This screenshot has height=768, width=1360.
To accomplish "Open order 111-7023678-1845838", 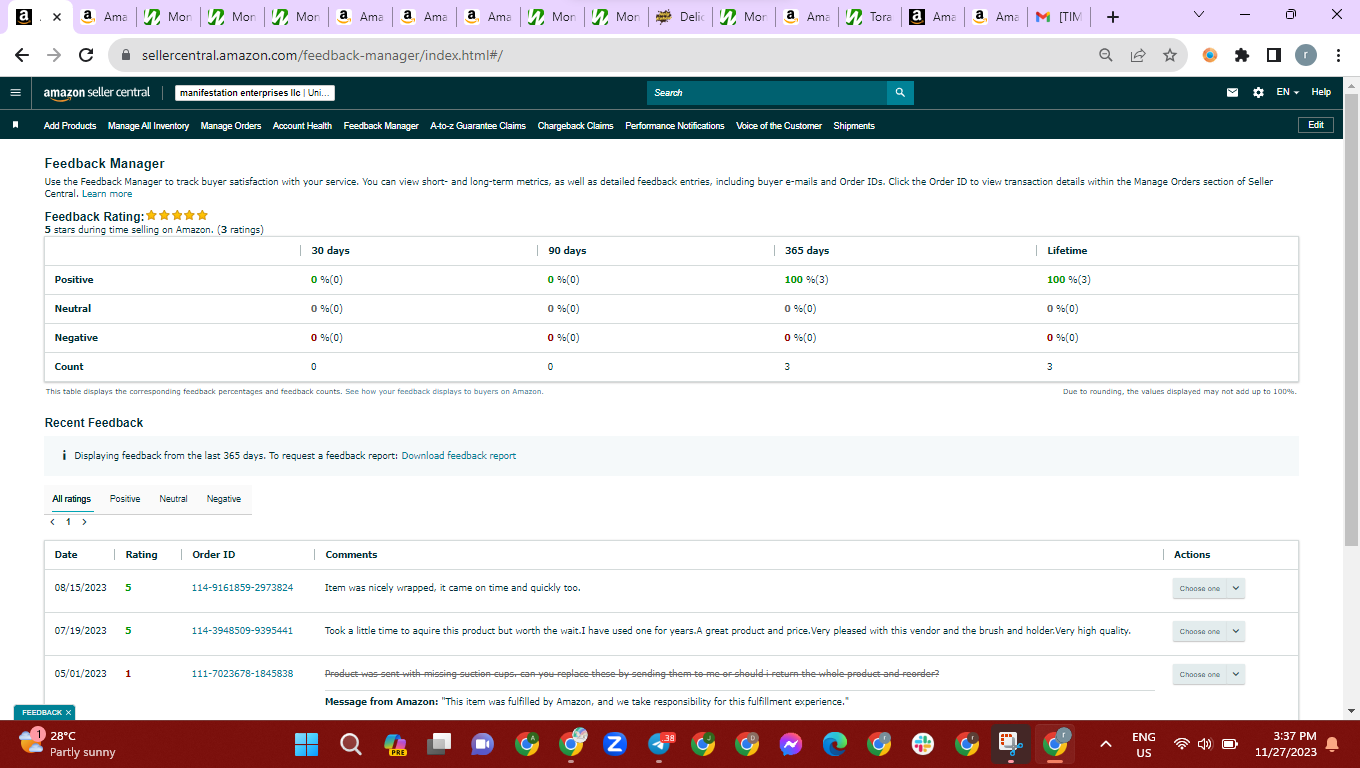I will (242, 674).
